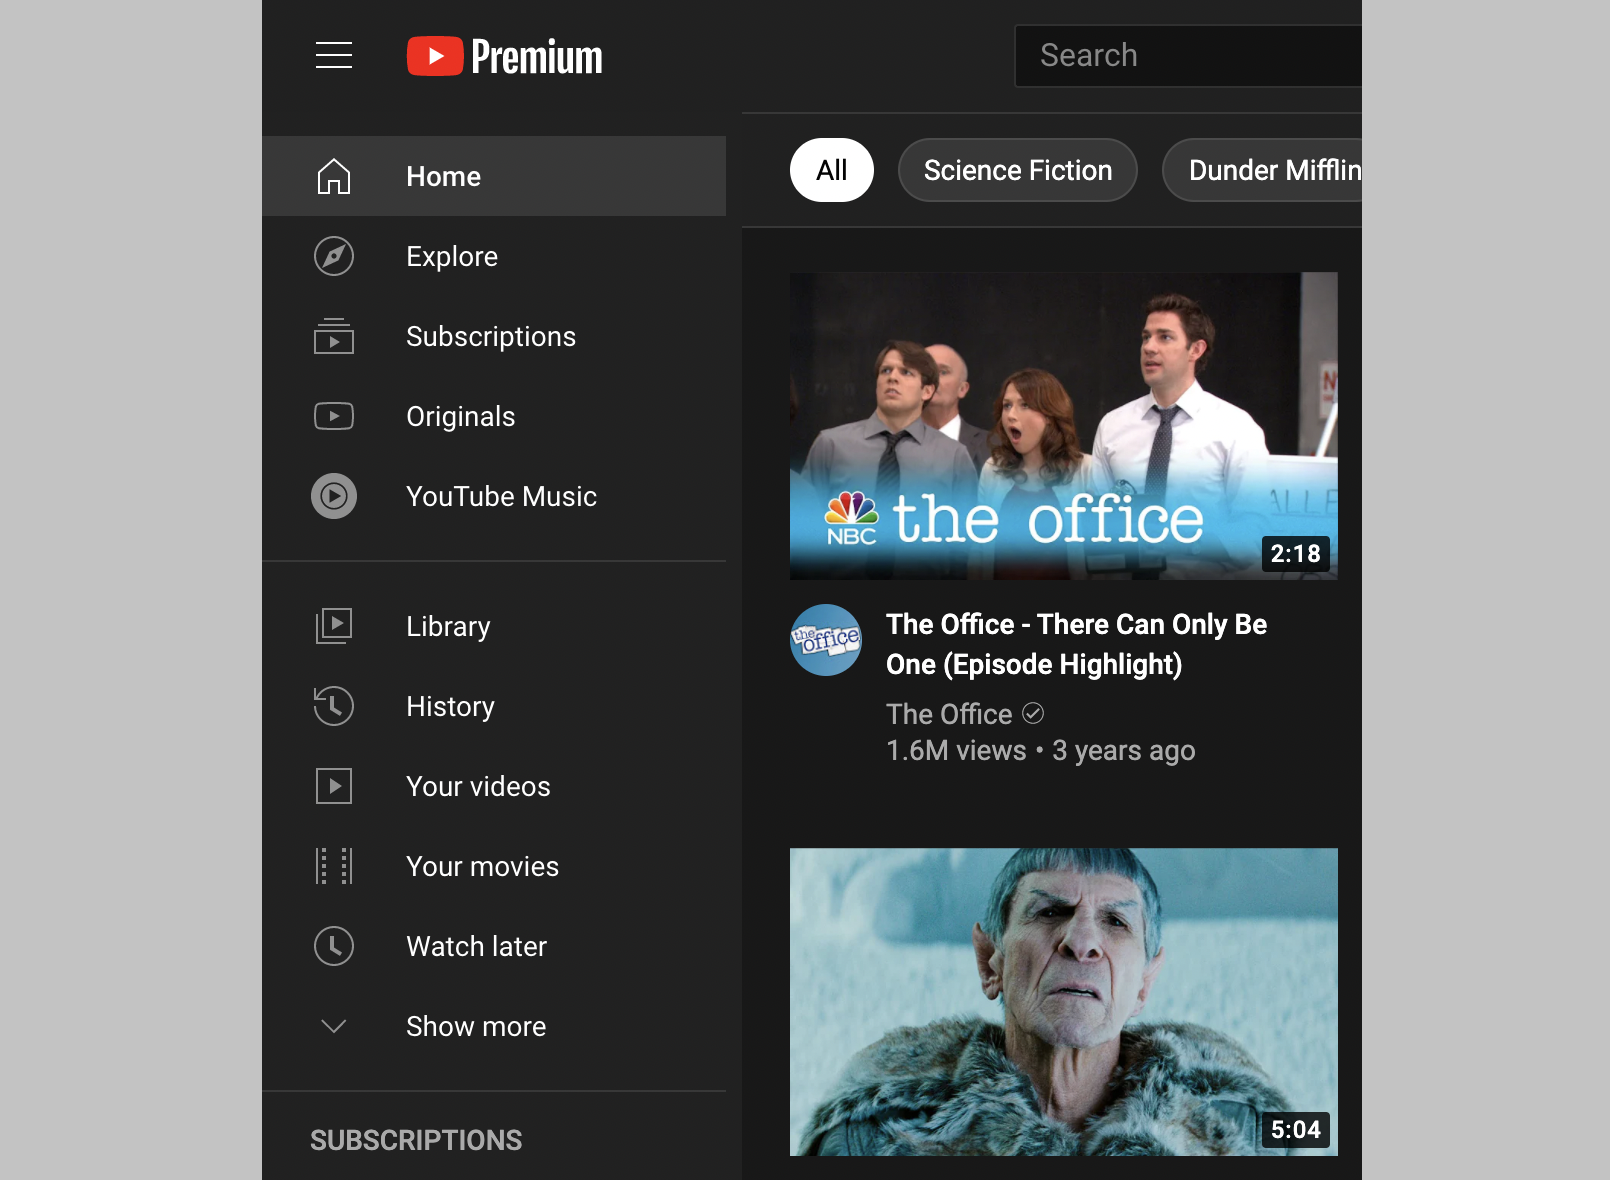This screenshot has height=1180, width=1610.
Task: Open your Library
Action: coord(448,626)
